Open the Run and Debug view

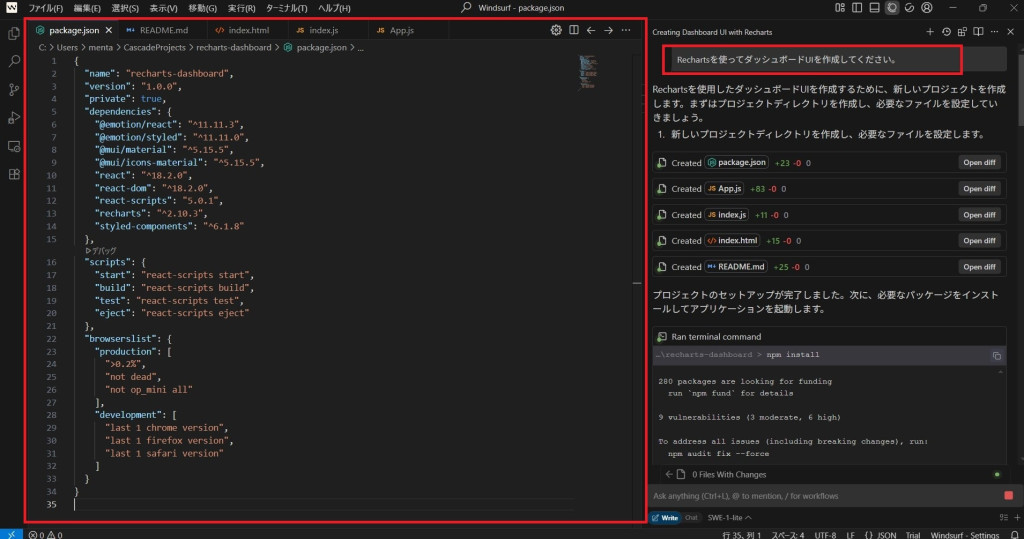coord(14,118)
